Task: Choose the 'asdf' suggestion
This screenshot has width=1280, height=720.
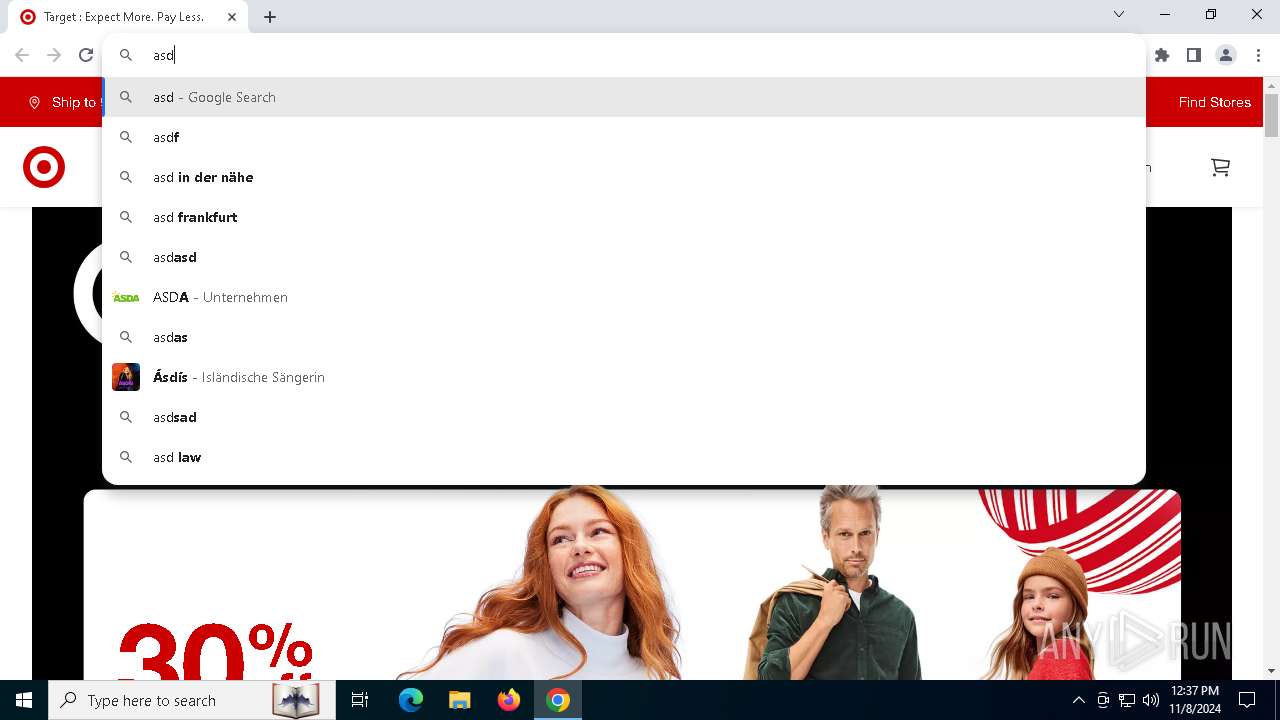Action: pos(624,137)
